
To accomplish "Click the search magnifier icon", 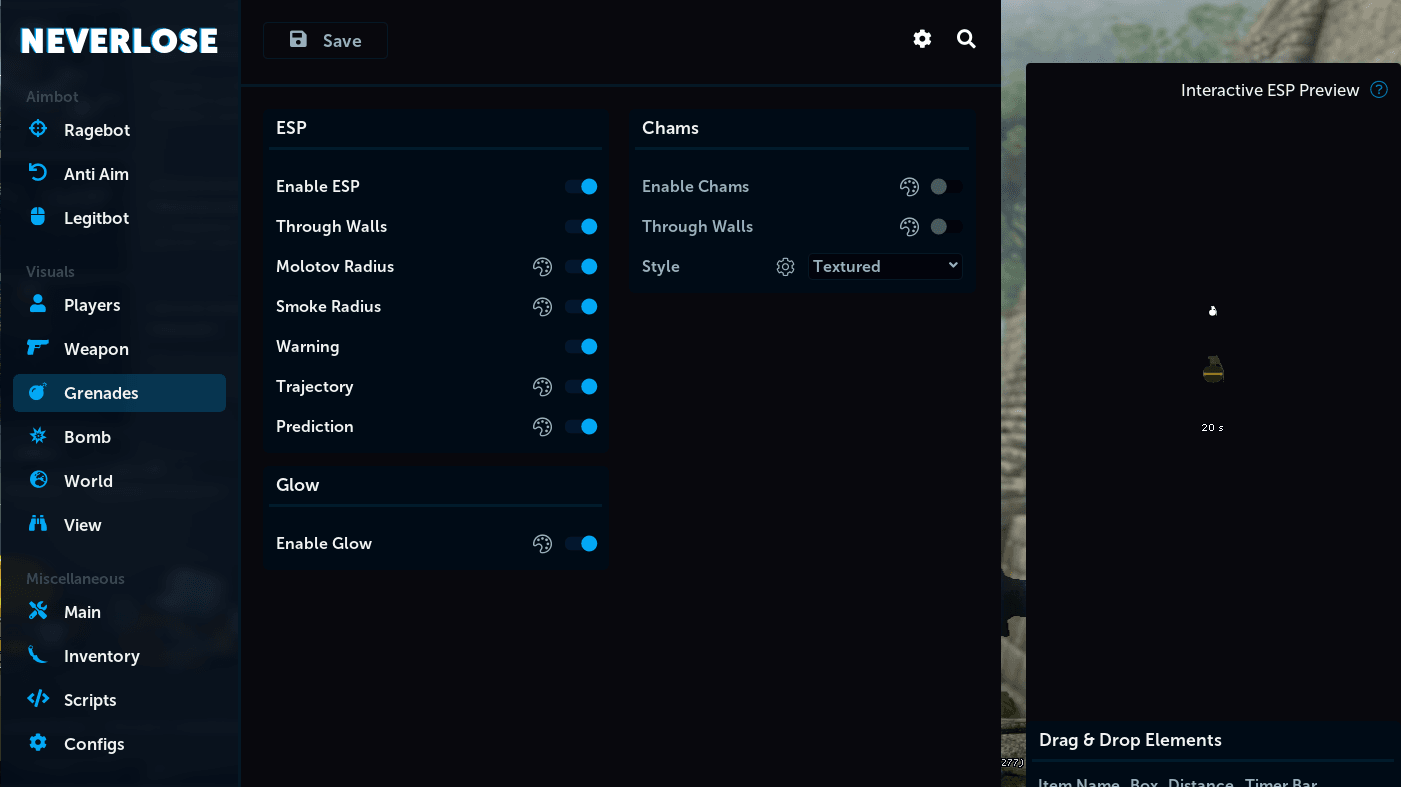I will [966, 39].
